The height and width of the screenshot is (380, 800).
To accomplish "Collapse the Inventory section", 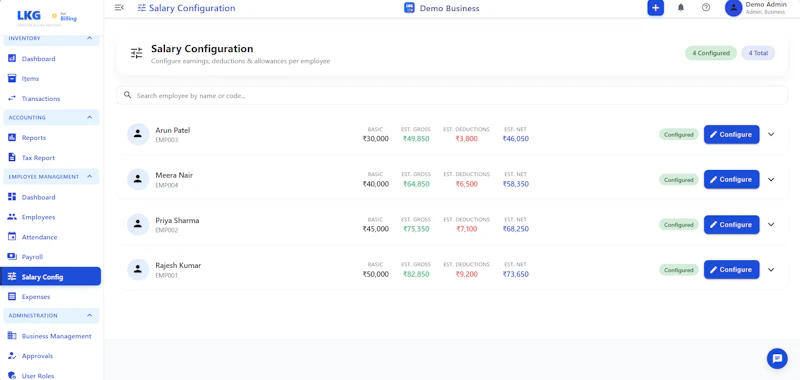I will pos(89,38).
